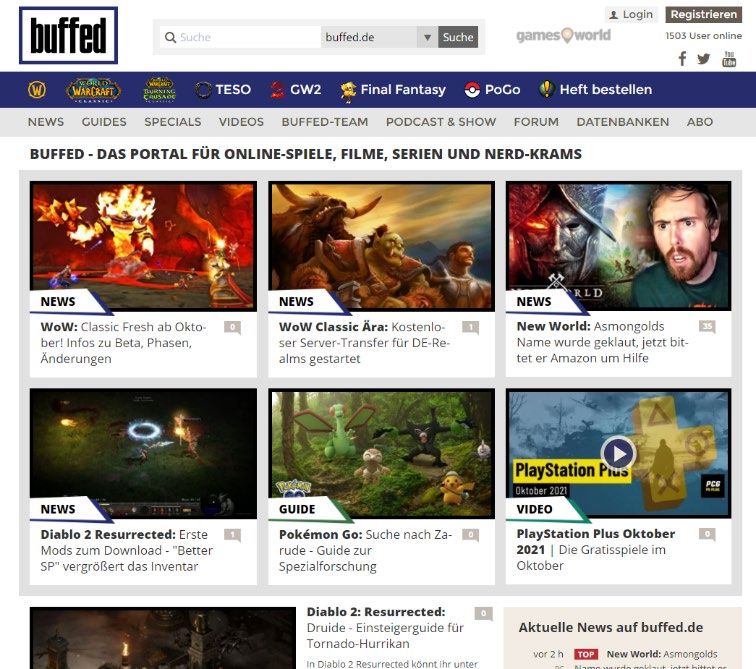Open the YouTube icon
The image size is (756, 669).
[729, 59]
